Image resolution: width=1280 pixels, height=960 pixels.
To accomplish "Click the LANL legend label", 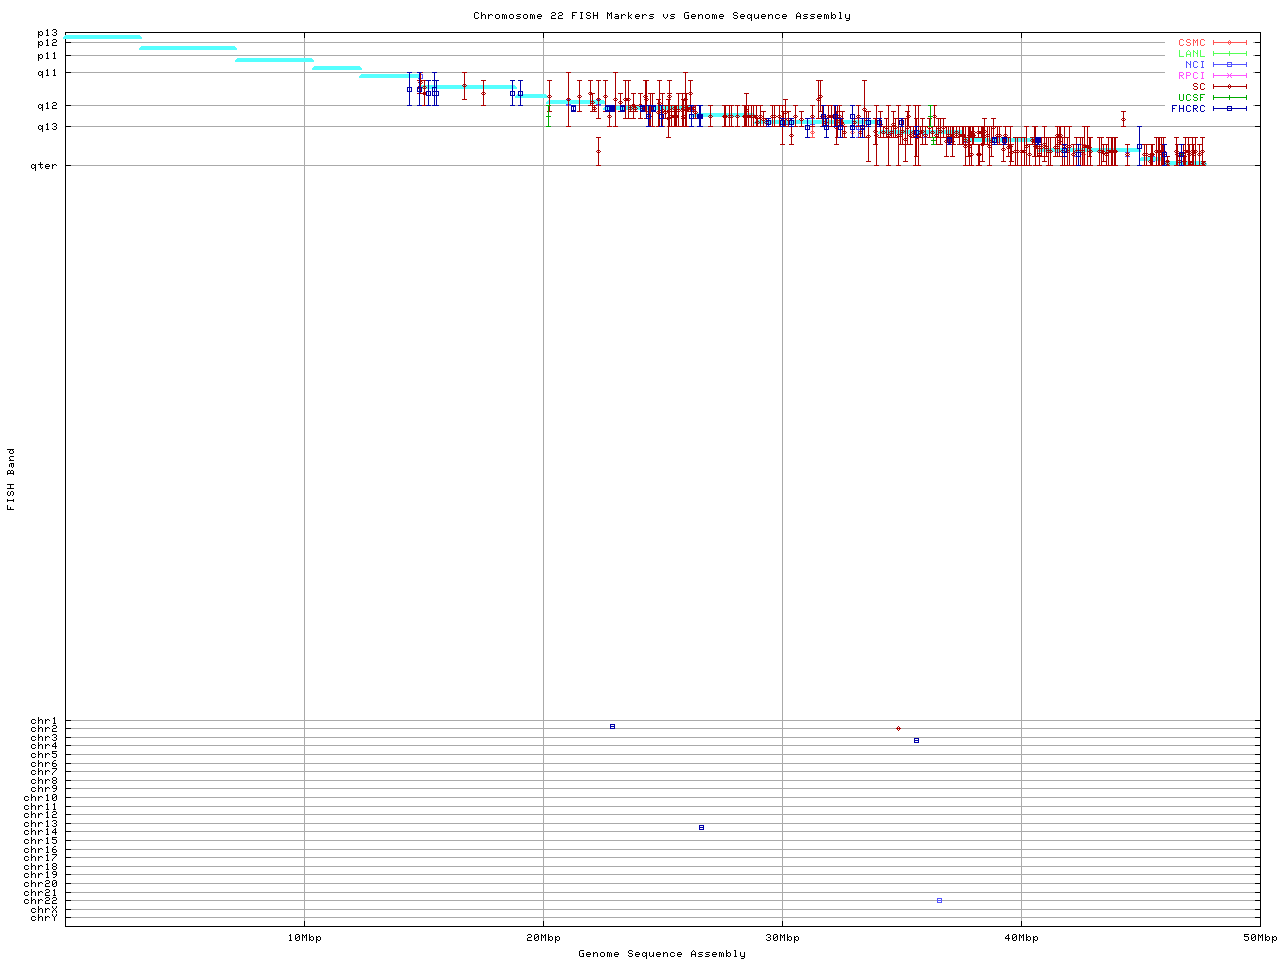I will 1191,54.
